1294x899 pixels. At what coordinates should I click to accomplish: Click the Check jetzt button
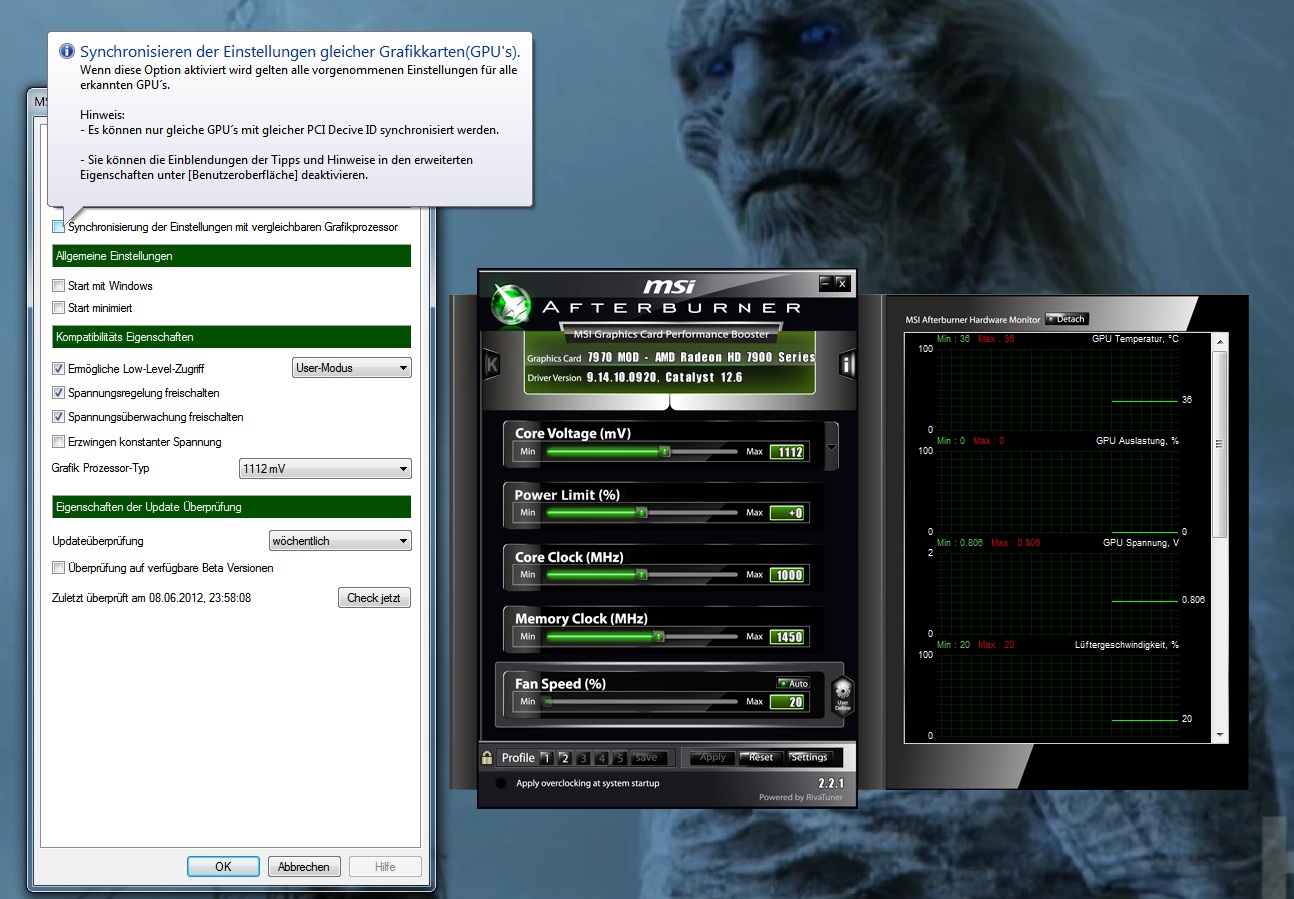click(x=374, y=598)
